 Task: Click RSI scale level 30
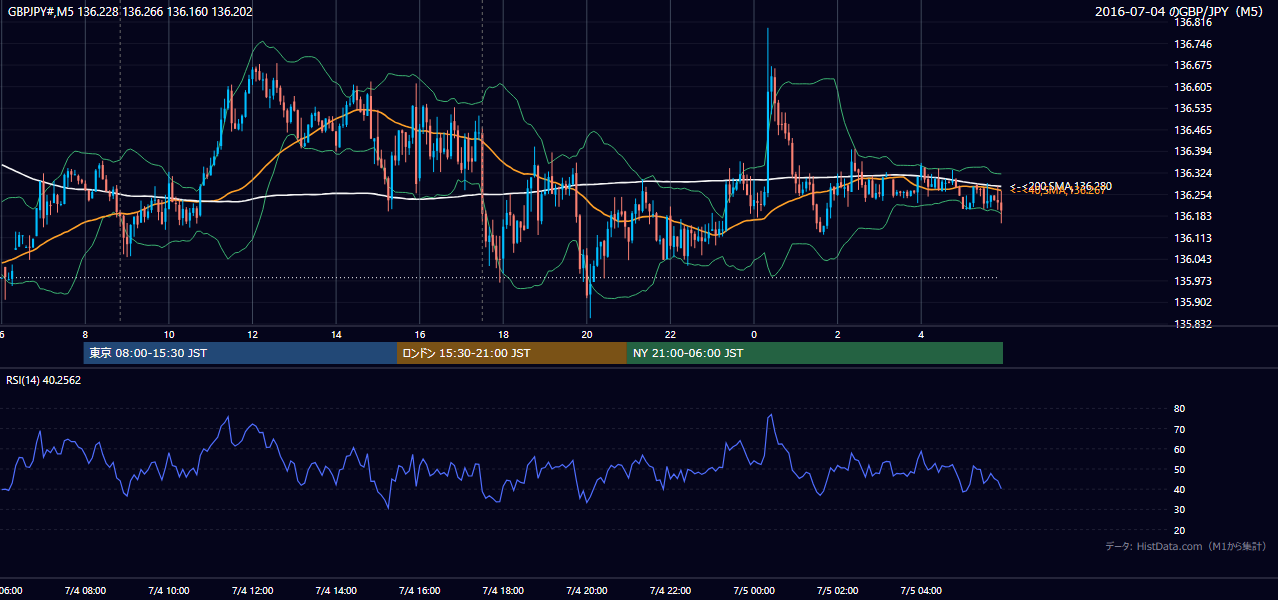coord(1180,509)
